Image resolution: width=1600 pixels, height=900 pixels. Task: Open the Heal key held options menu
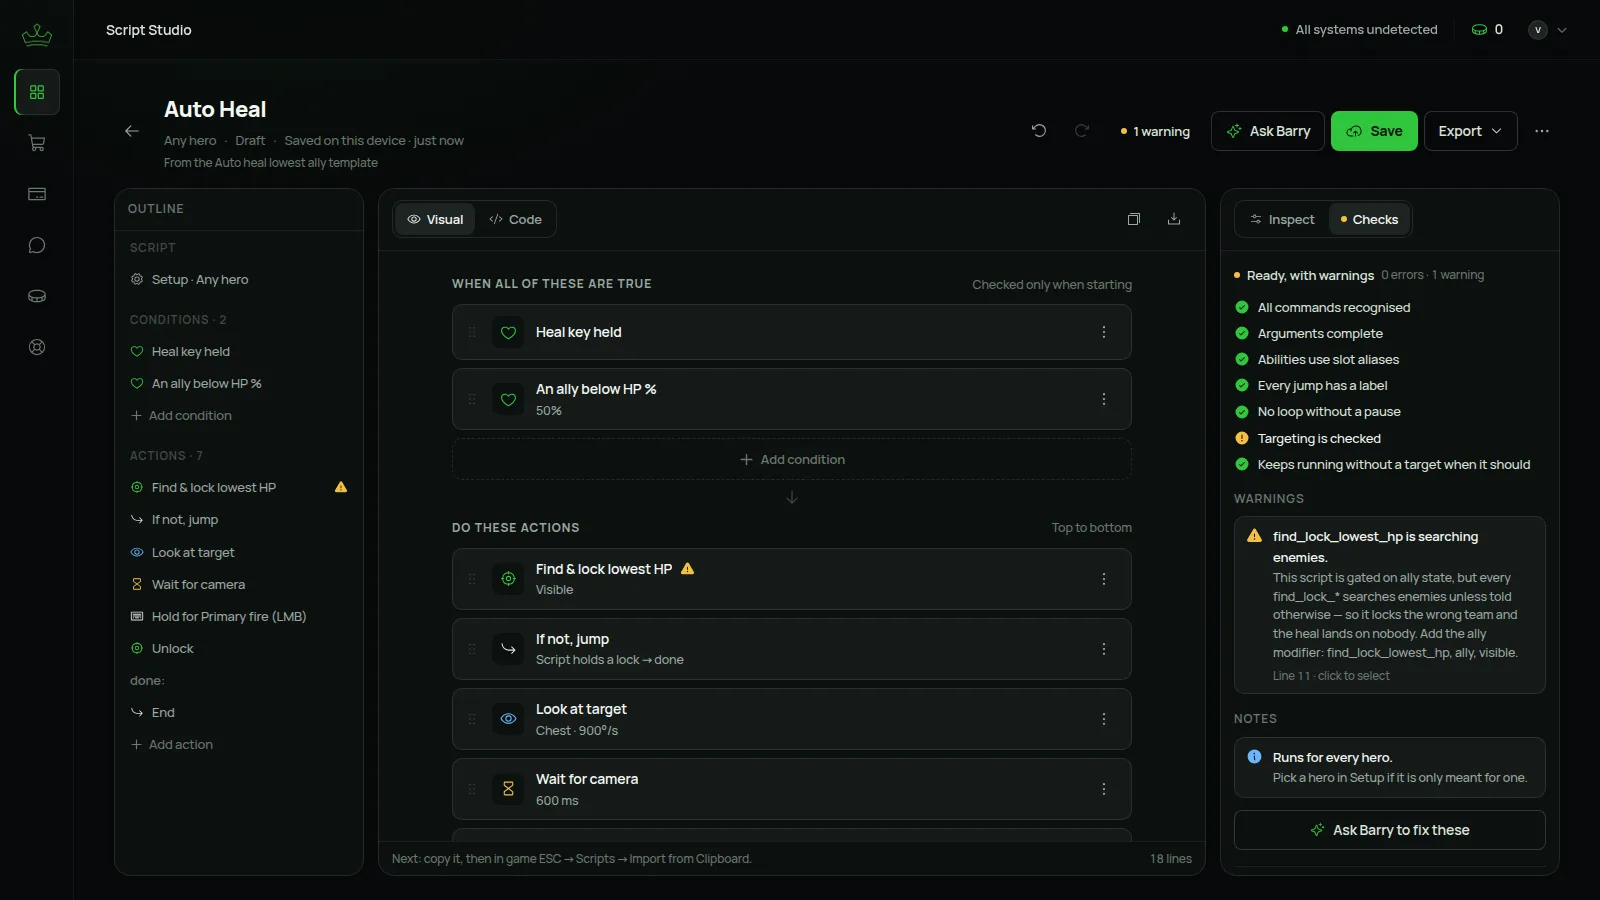click(x=1104, y=332)
